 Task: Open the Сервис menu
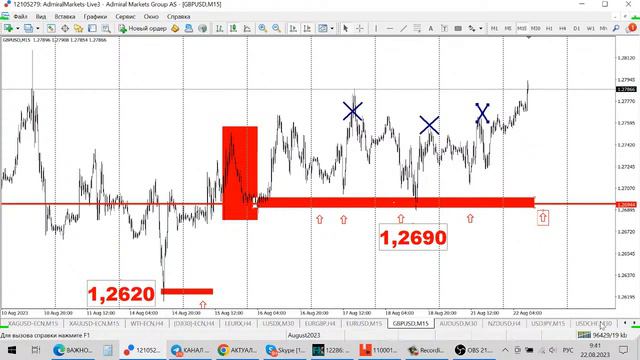point(125,17)
